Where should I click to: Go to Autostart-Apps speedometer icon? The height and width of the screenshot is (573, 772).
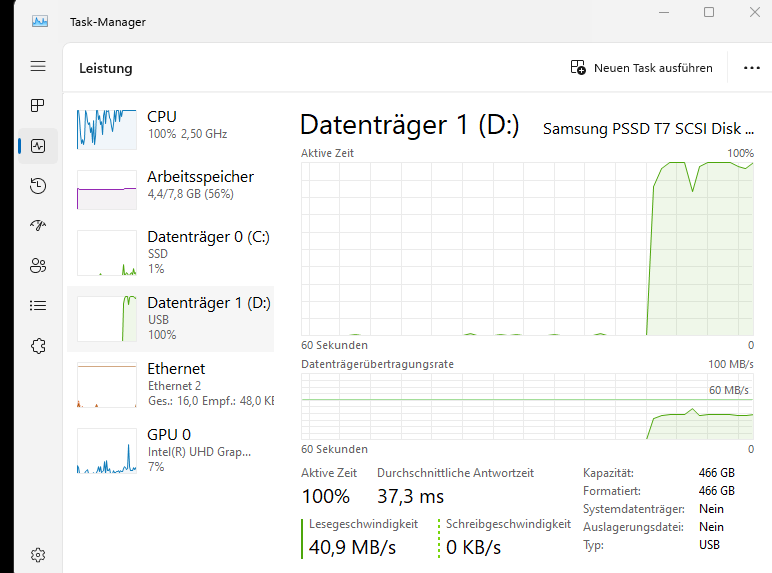[x=38, y=226]
